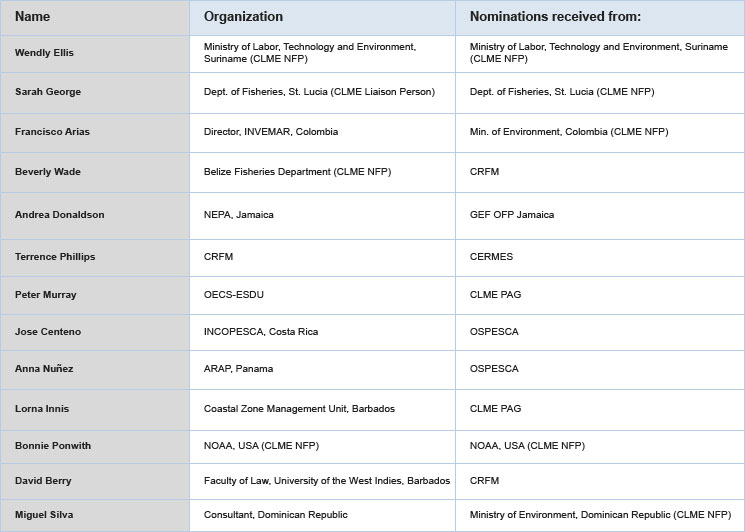Select the 'Coastal Zone Management Unit, Barbados' cell
Screen dimensions: 745x532
[x=298, y=409]
